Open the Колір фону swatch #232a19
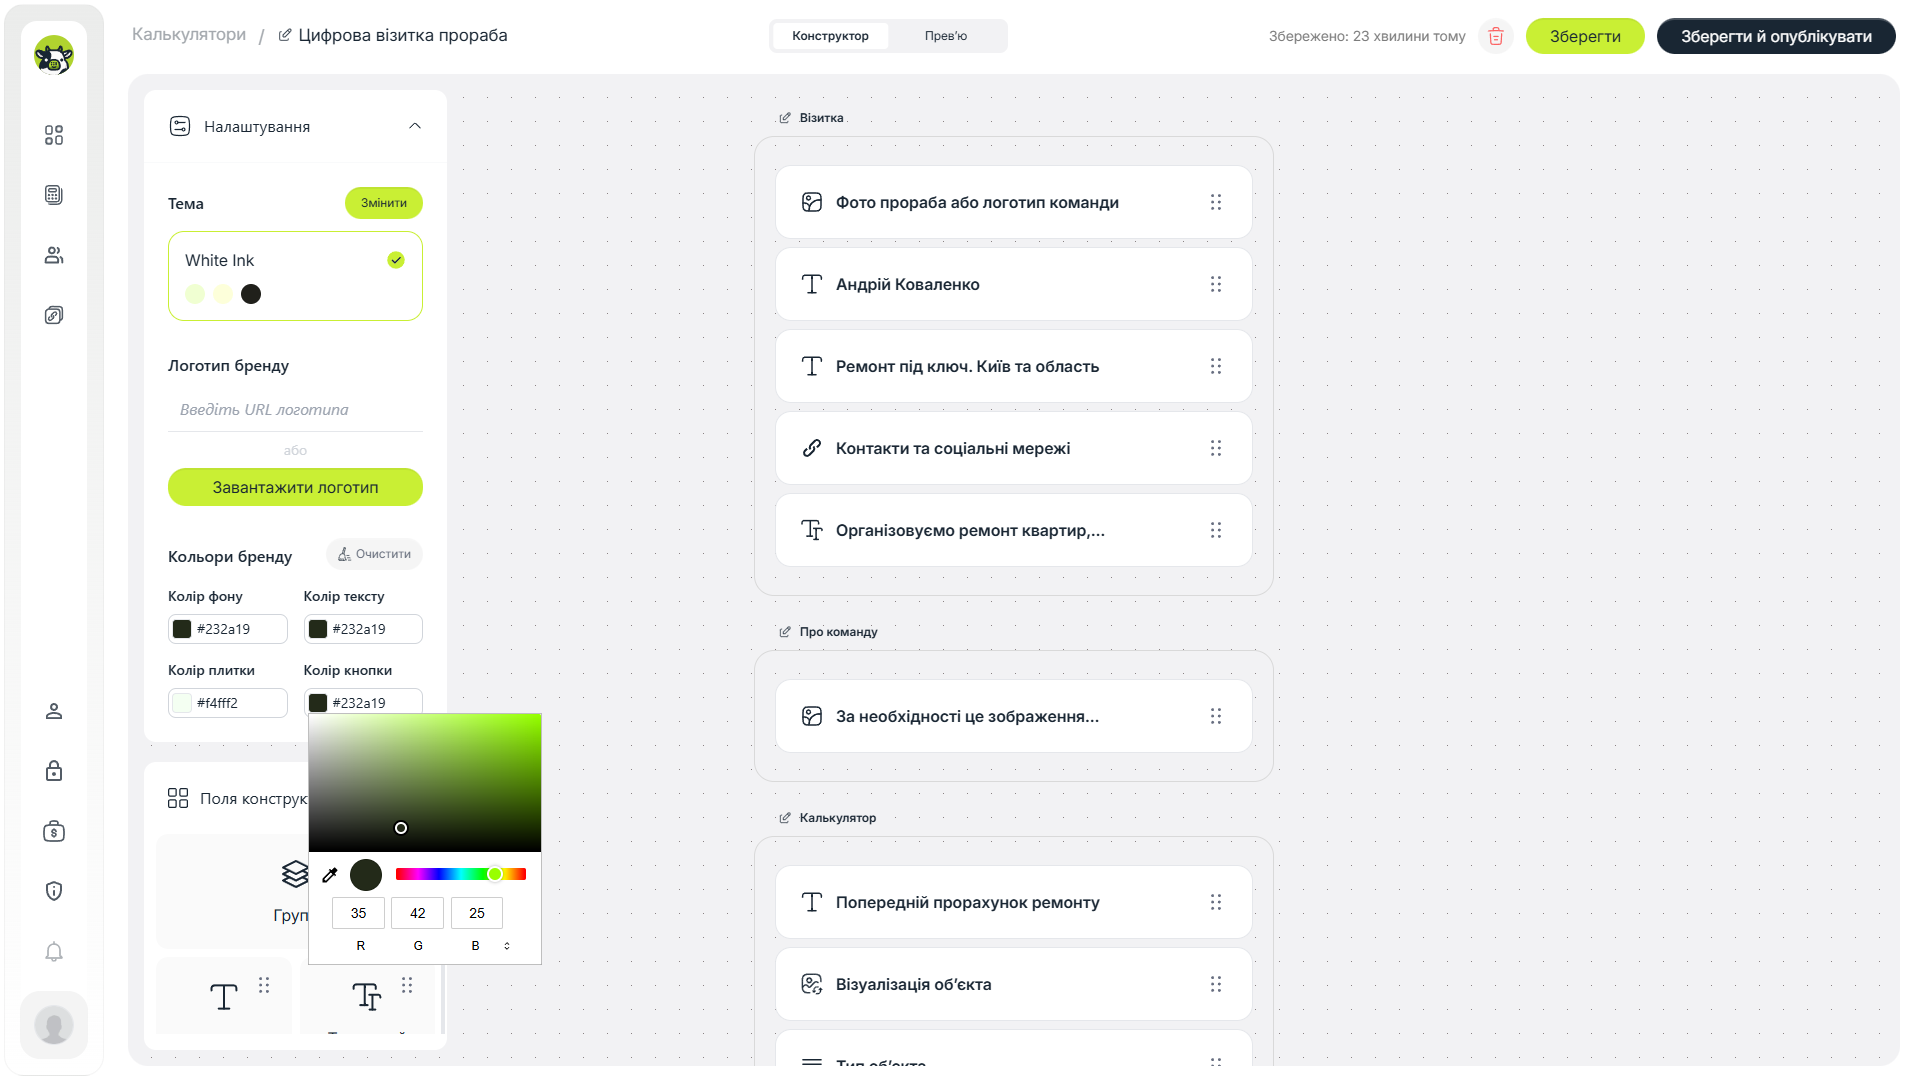The width and height of the screenshot is (1920, 1080). [182, 629]
